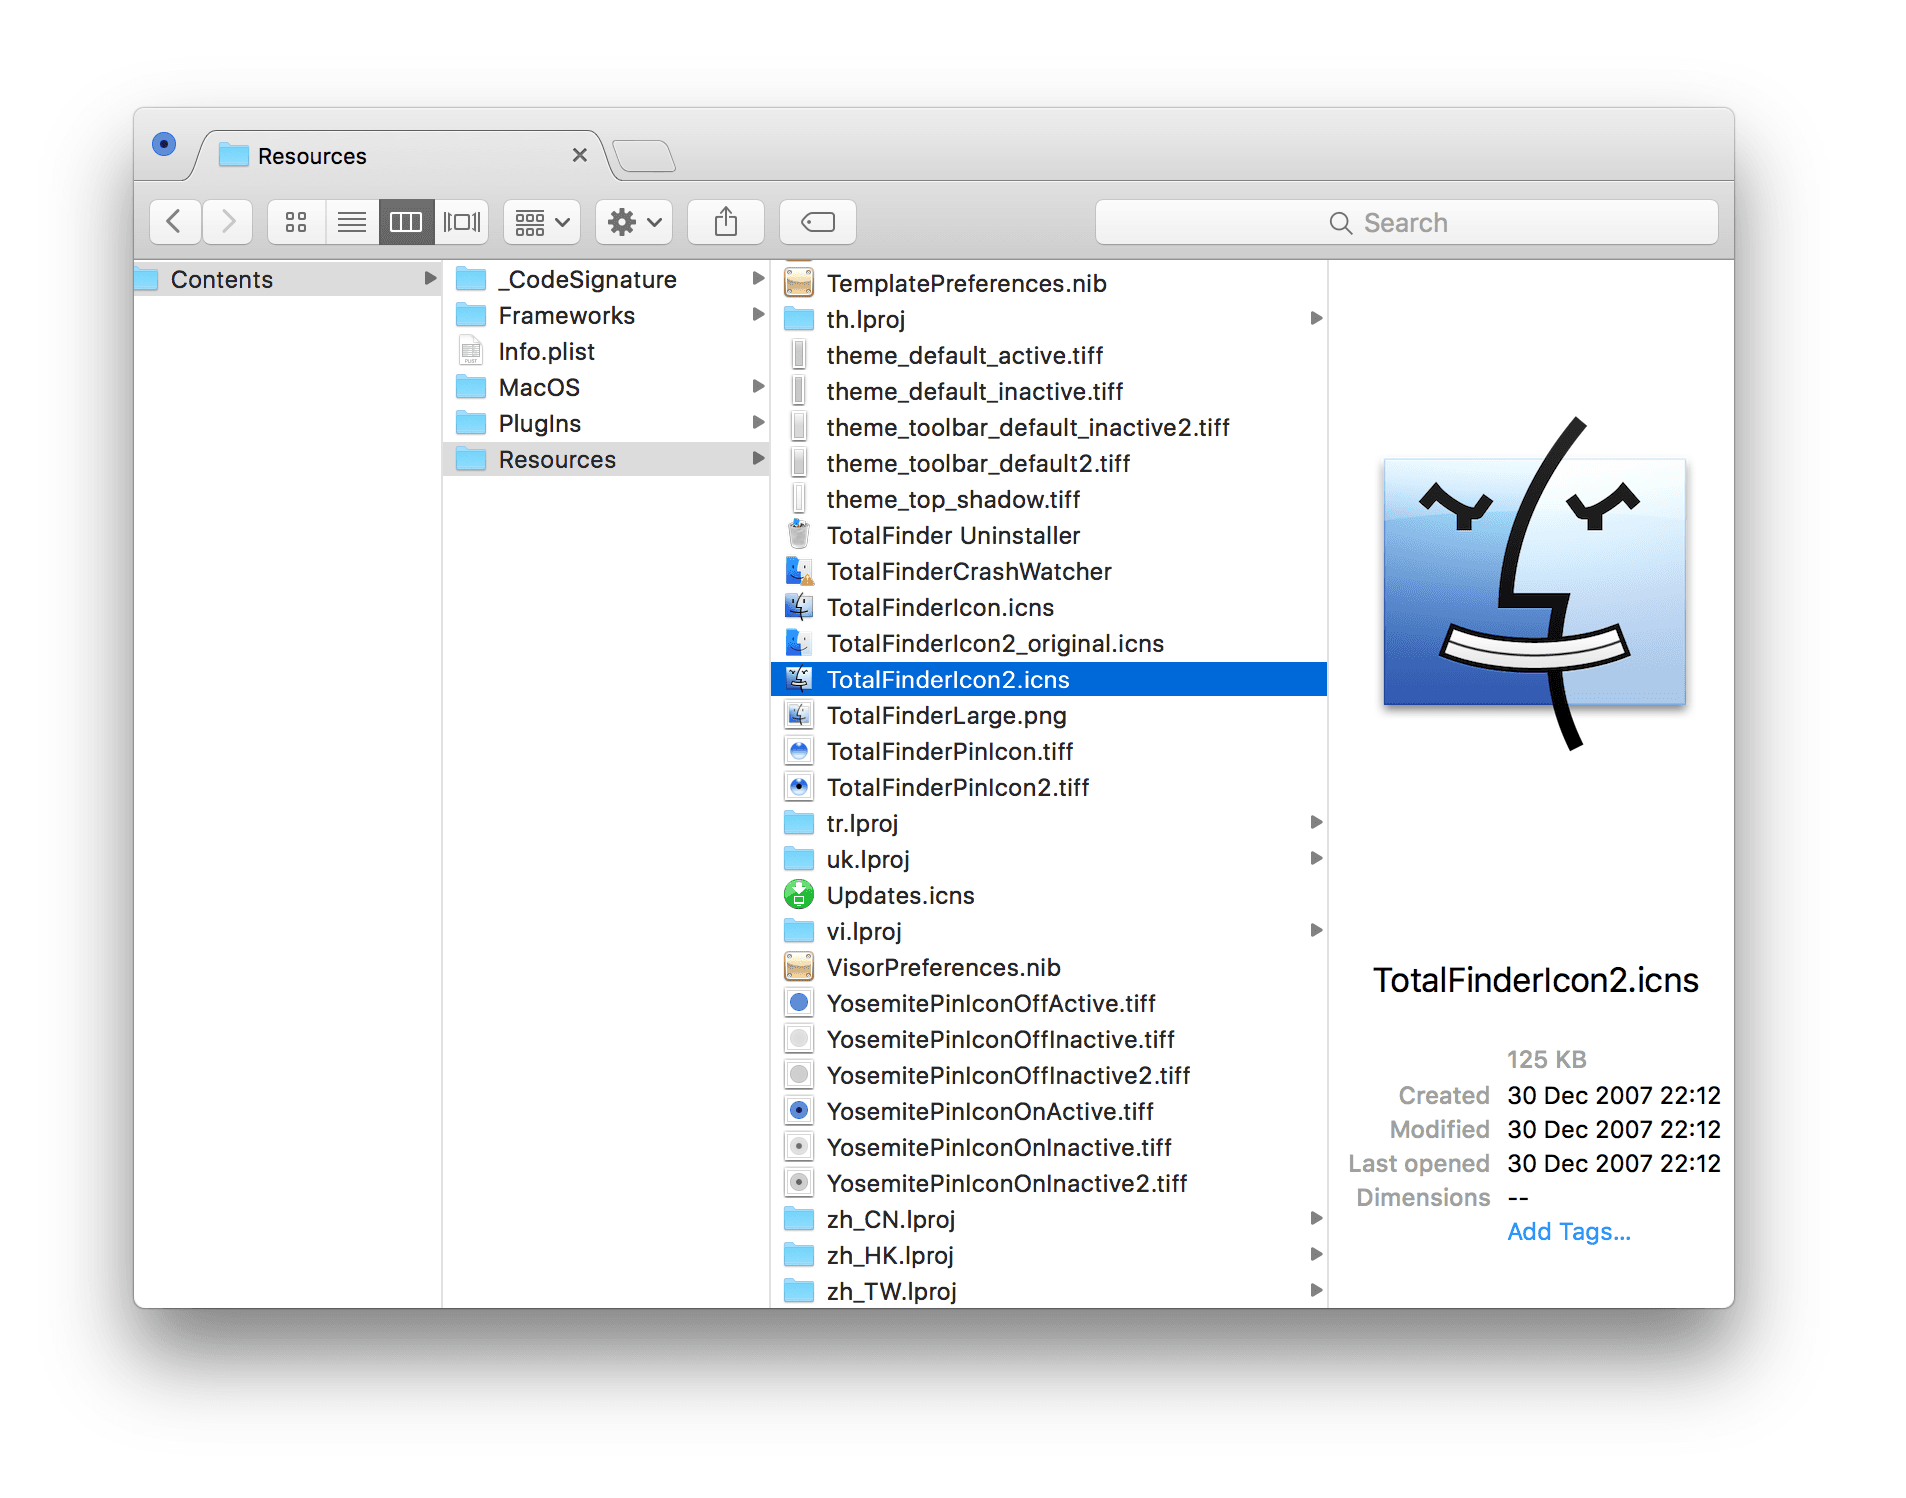
Task: Click the forward navigation arrow
Action: click(228, 222)
